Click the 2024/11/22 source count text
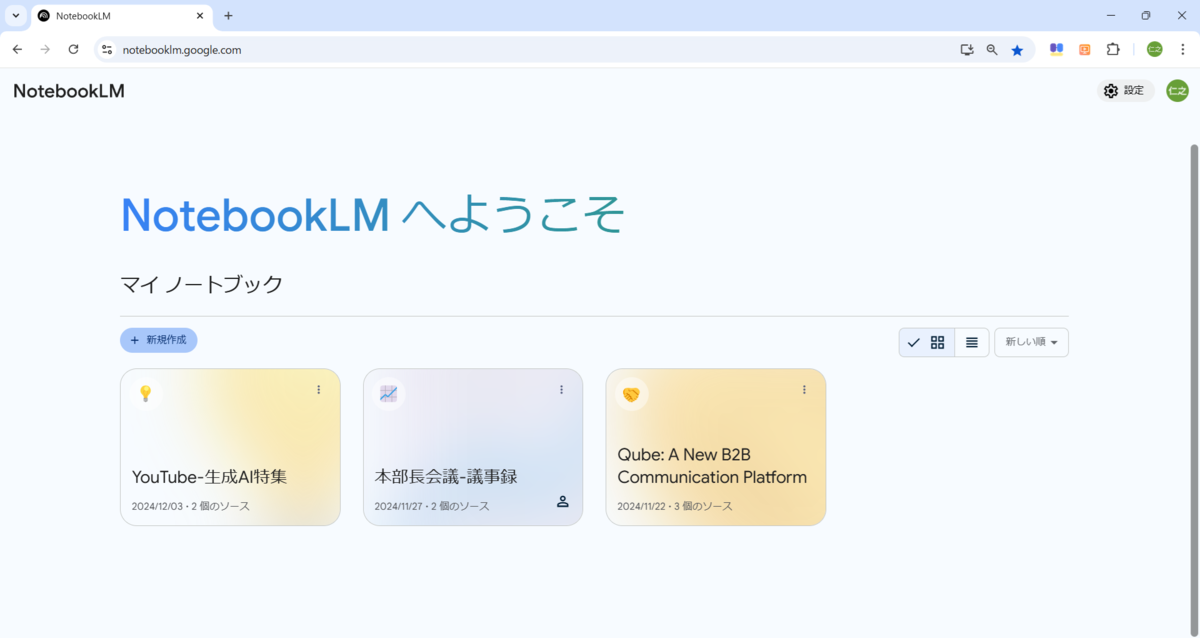The height and width of the screenshot is (638, 1200). pos(675,506)
